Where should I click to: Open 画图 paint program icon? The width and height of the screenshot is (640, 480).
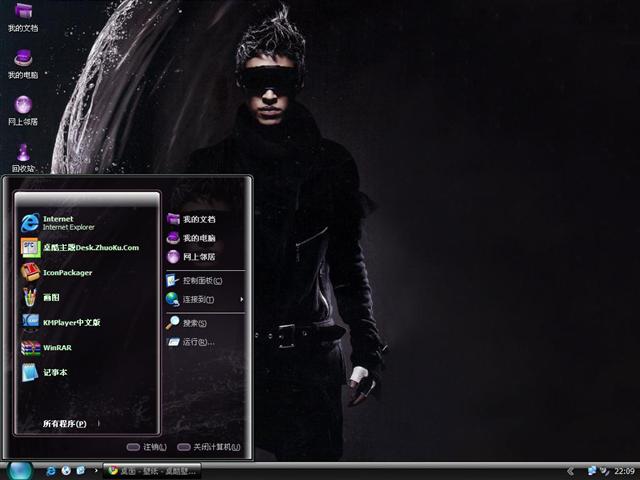coord(30,297)
